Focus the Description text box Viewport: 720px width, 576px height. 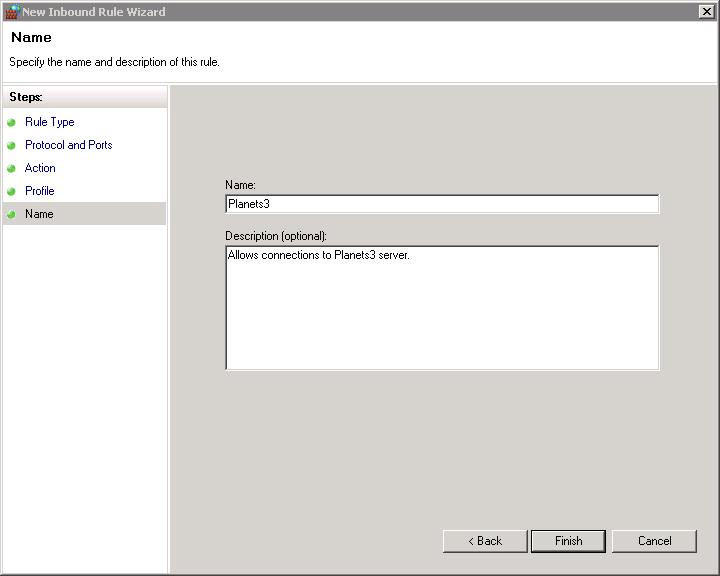tap(442, 308)
